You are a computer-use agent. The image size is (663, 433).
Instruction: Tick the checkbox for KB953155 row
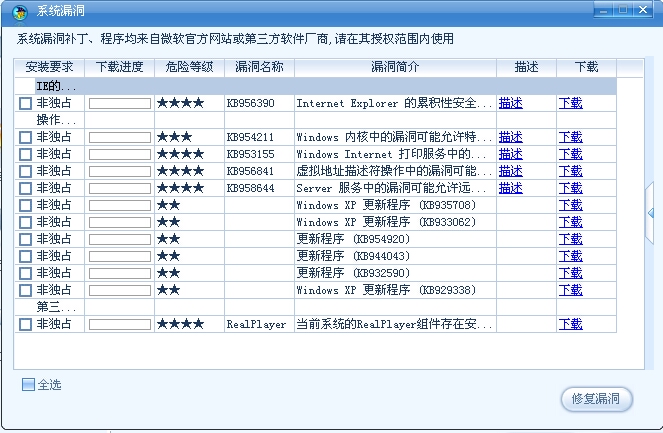pos(25,154)
